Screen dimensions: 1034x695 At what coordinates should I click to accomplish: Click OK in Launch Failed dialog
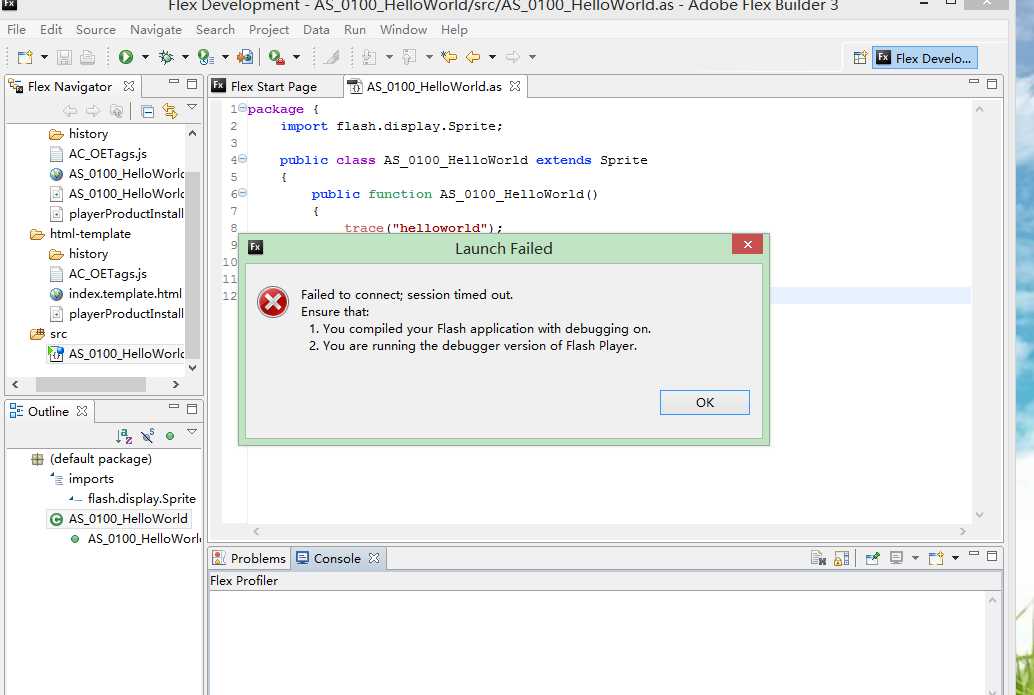[705, 402]
